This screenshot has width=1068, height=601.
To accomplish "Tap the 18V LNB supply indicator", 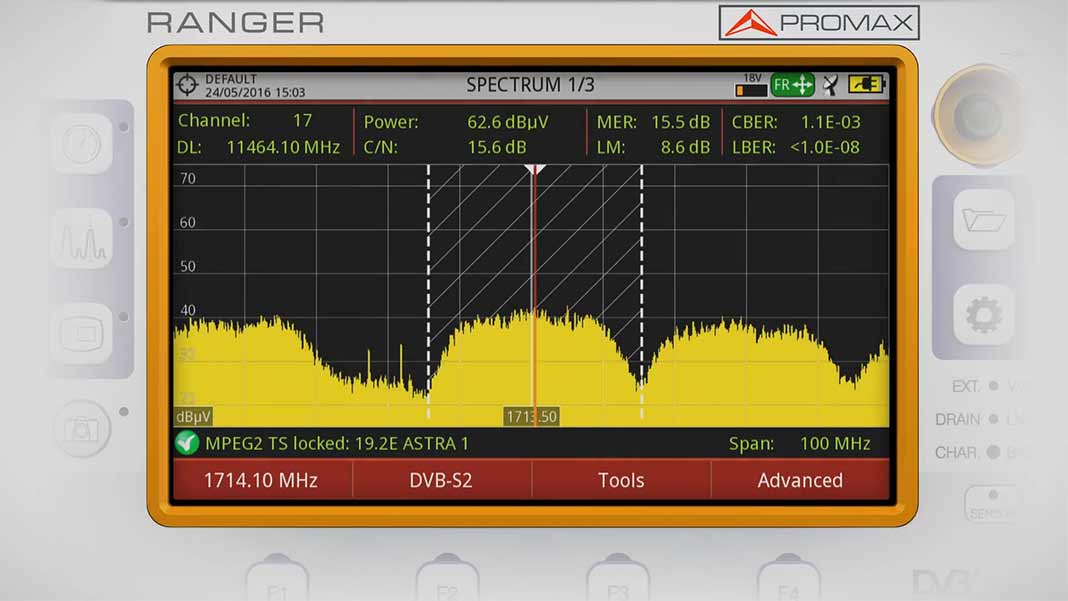I will 751,86.
